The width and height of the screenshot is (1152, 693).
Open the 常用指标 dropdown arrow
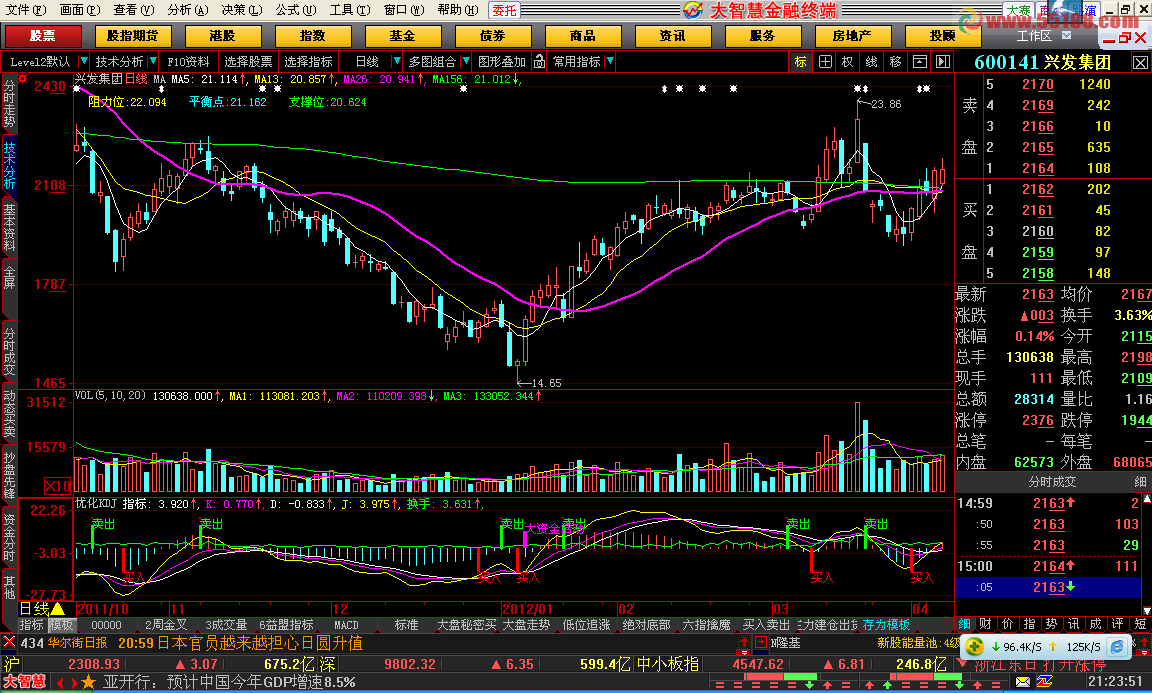[610, 61]
